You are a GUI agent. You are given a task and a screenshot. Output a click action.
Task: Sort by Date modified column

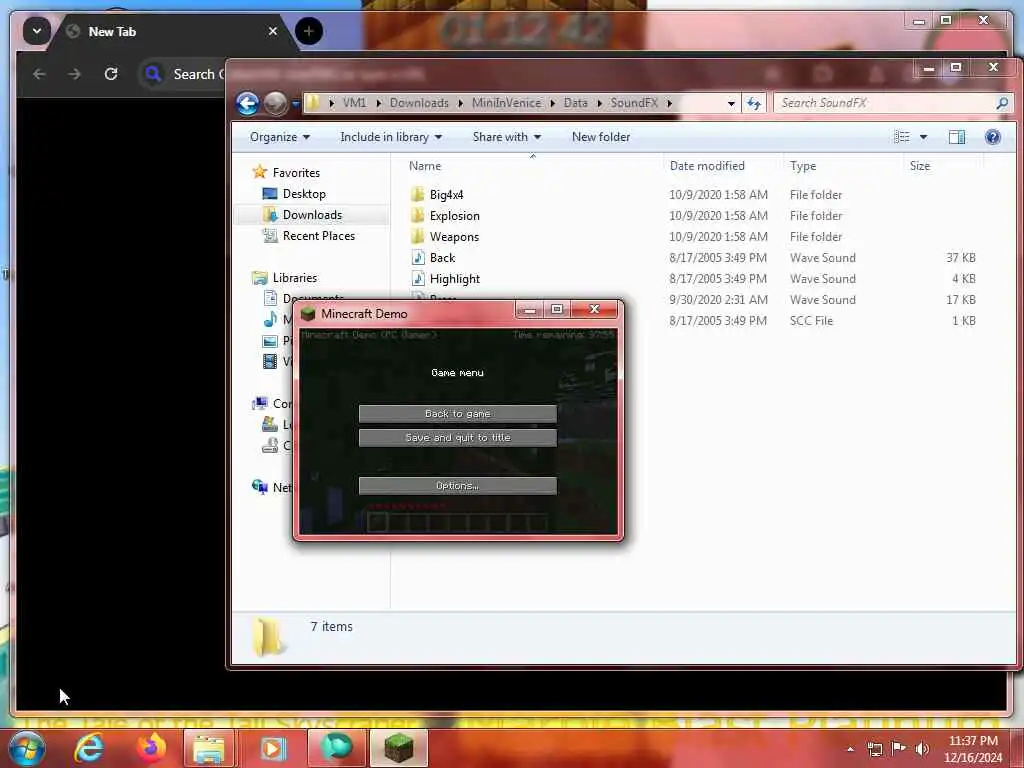[707, 166]
